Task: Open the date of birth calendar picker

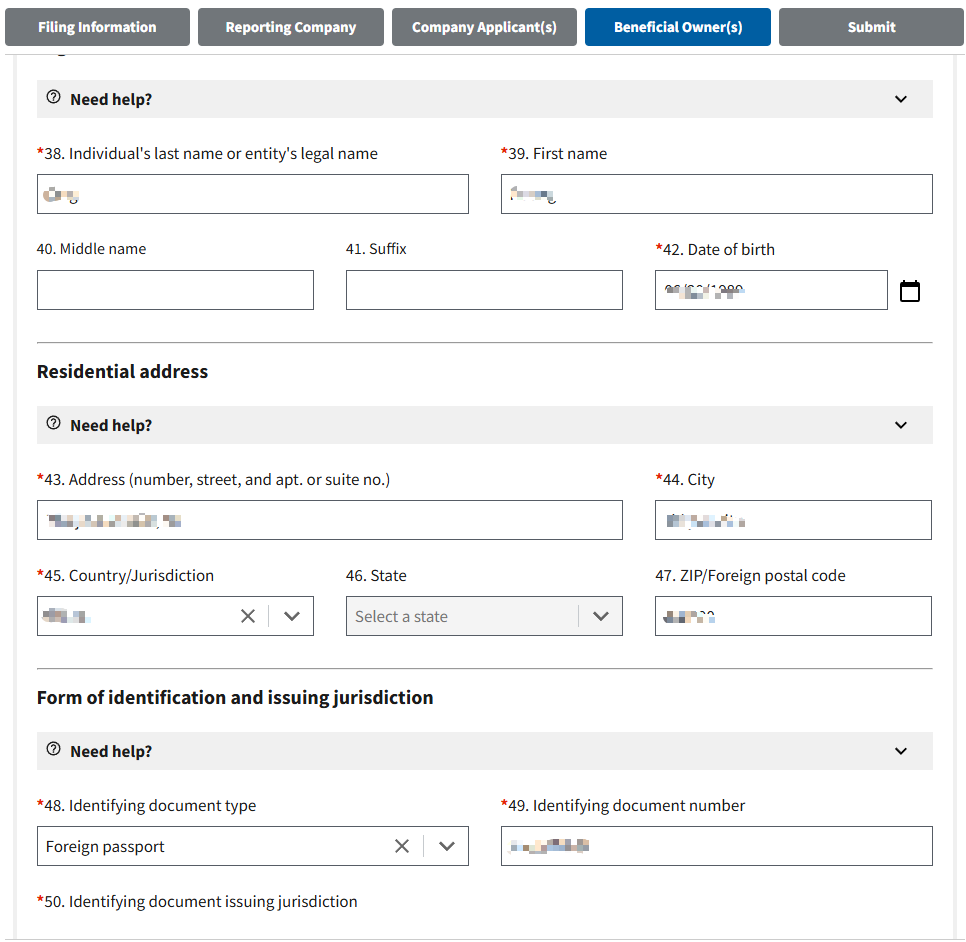Action: [x=909, y=291]
